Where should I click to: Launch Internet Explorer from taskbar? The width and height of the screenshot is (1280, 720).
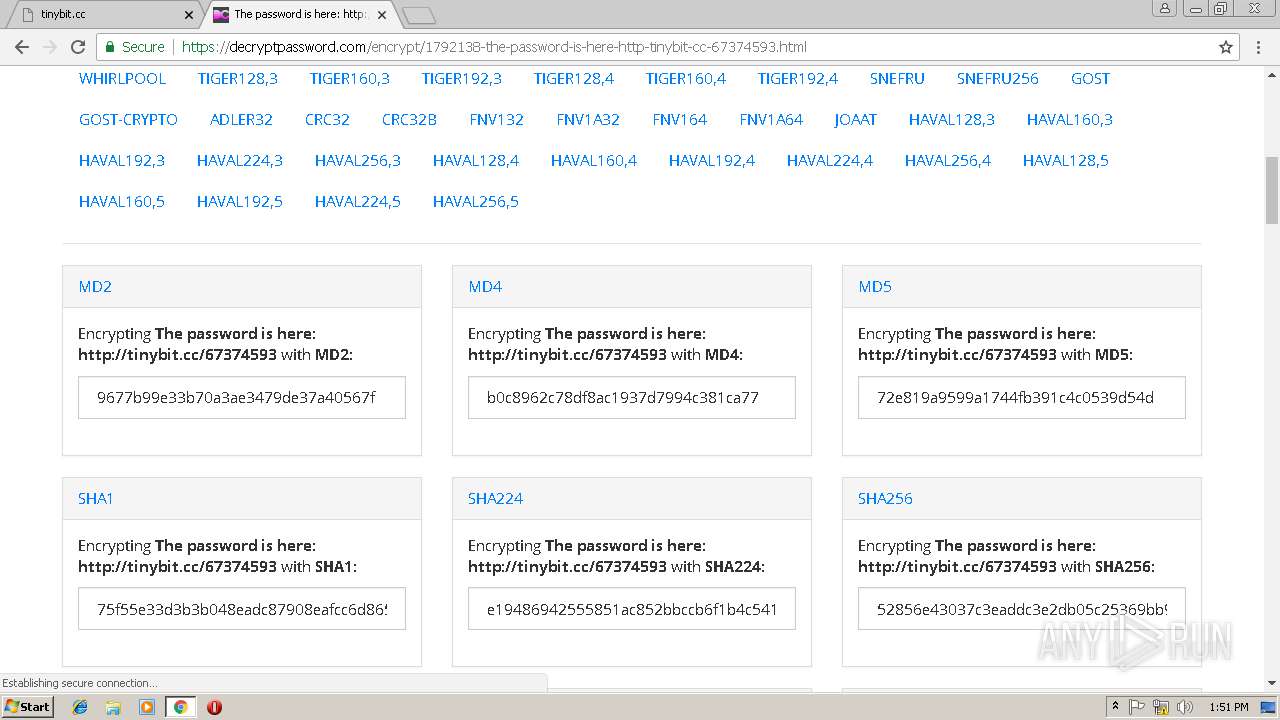(80, 707)
